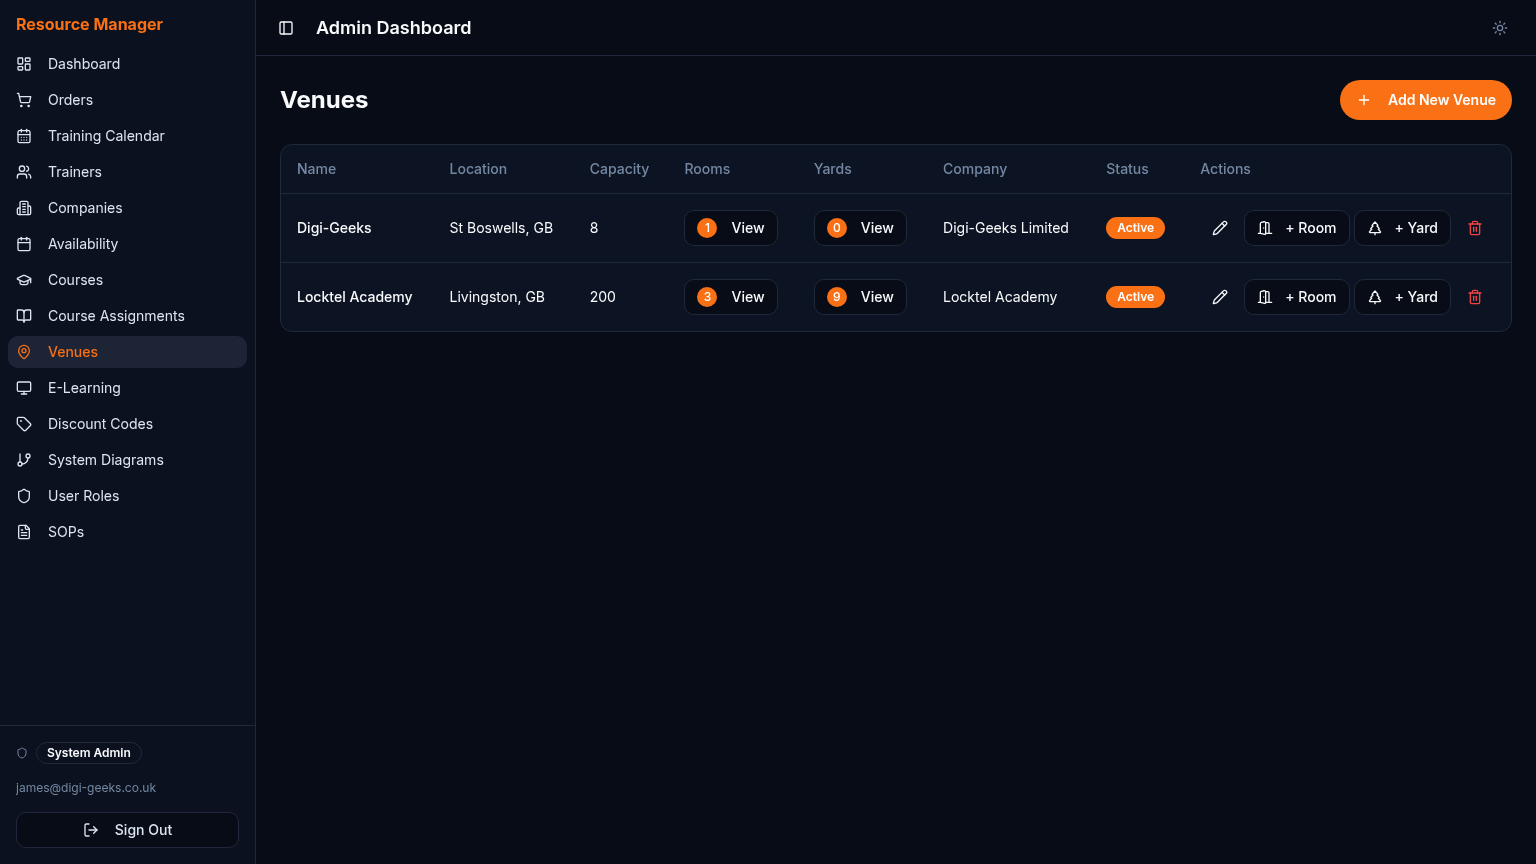Click the capacity value 200
The height and width of the screenshot is (864, 1536).
pyautogui.click(x=603, y=297)
